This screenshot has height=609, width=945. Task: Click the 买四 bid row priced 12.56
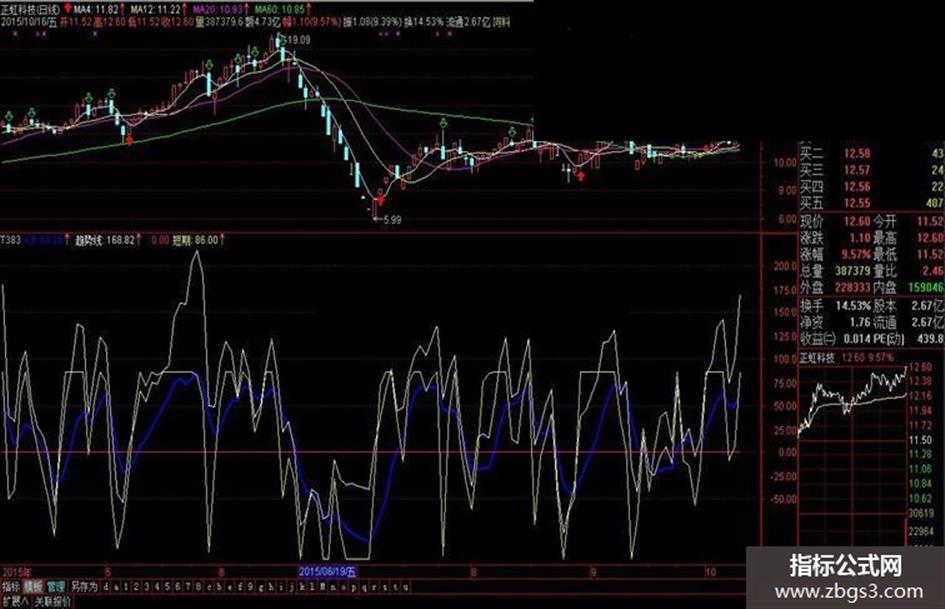[x=871, y=187]
